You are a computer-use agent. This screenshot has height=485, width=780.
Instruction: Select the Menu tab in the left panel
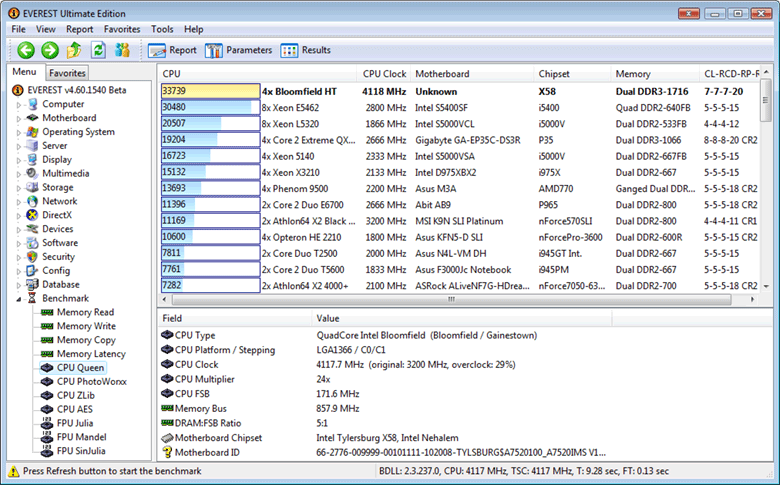click(x=24, y=72)
